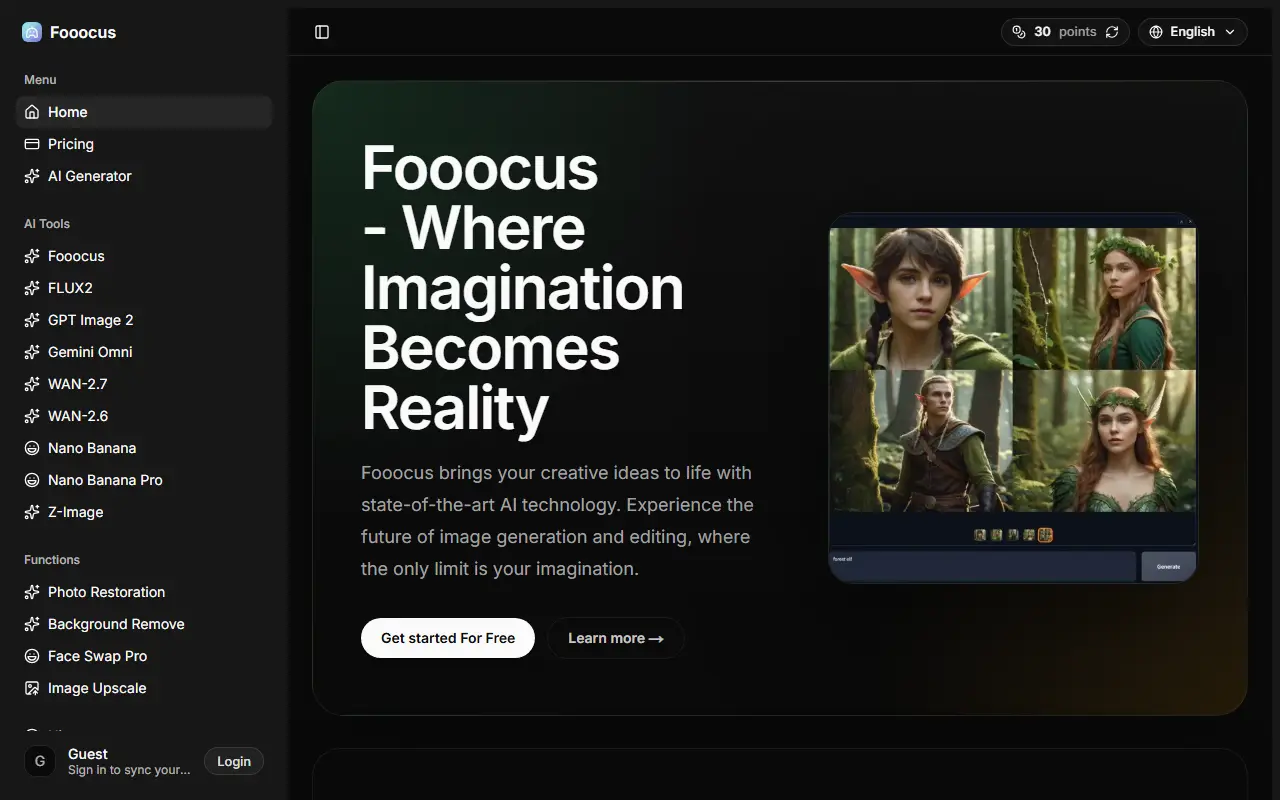The width and height of the screenshot is (1280, 800).
Task: Click the Nano Banana smiley icon
Action: tap(32, 448)
